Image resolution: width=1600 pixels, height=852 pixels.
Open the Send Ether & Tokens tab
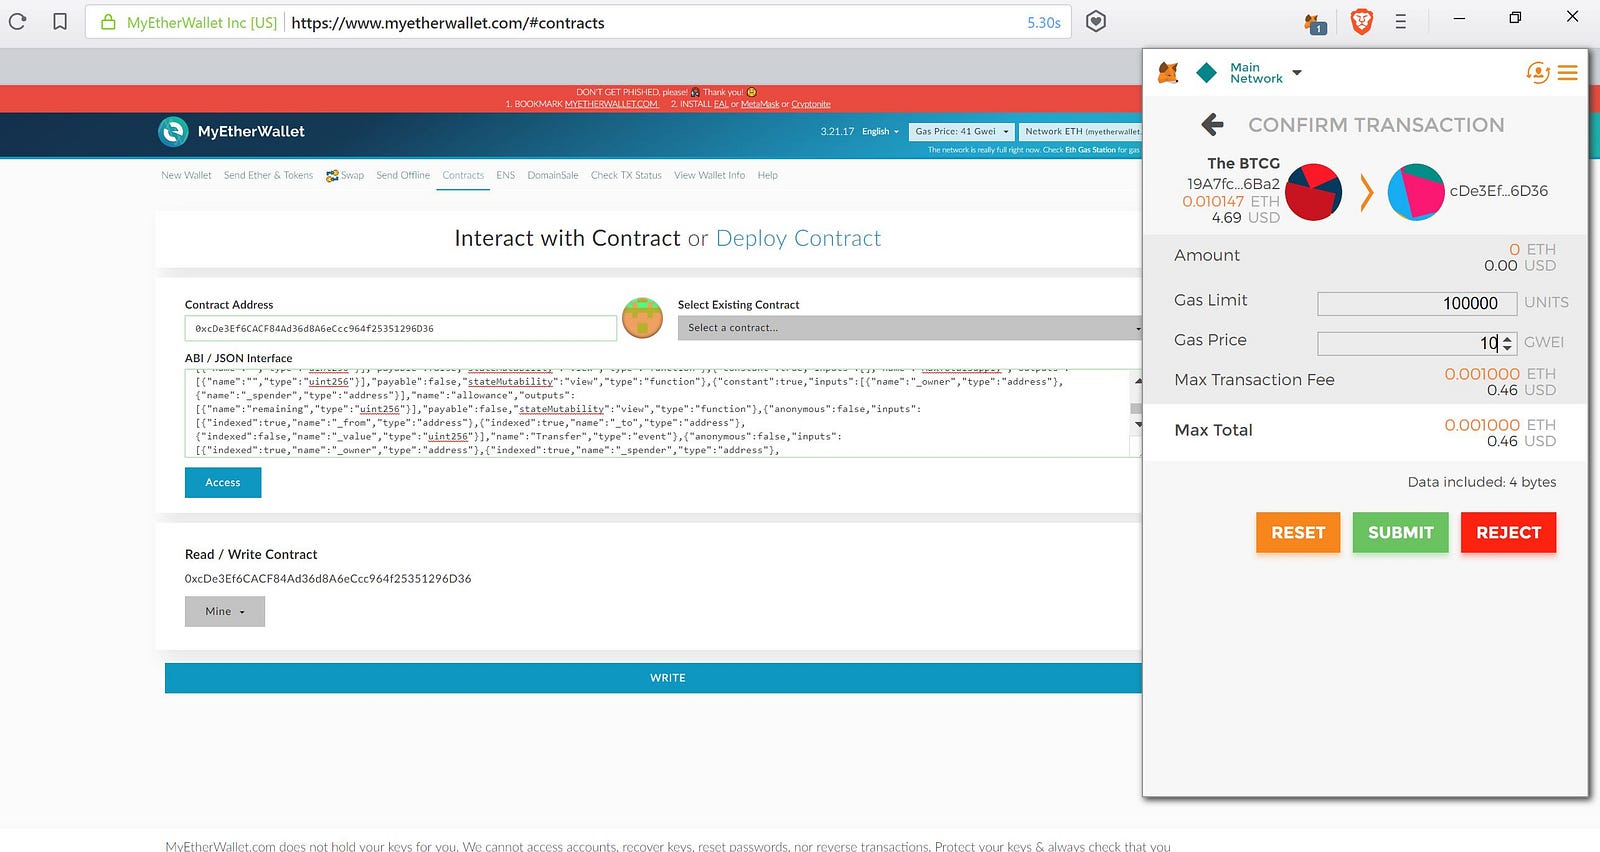268,175
